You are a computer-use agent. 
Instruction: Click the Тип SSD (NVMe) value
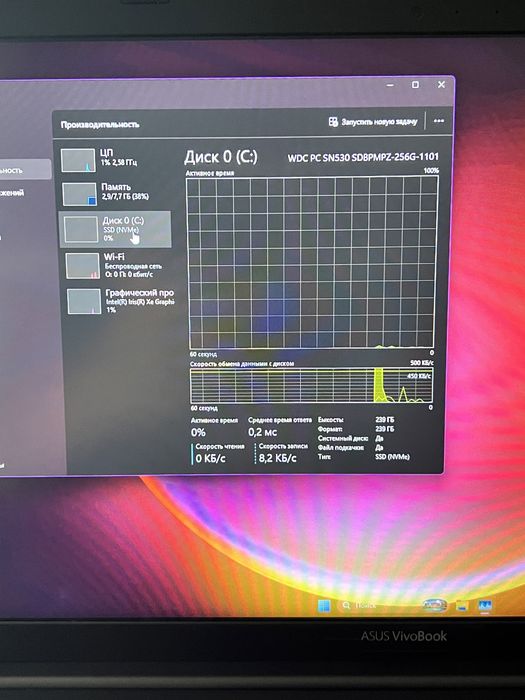[392, 457]
